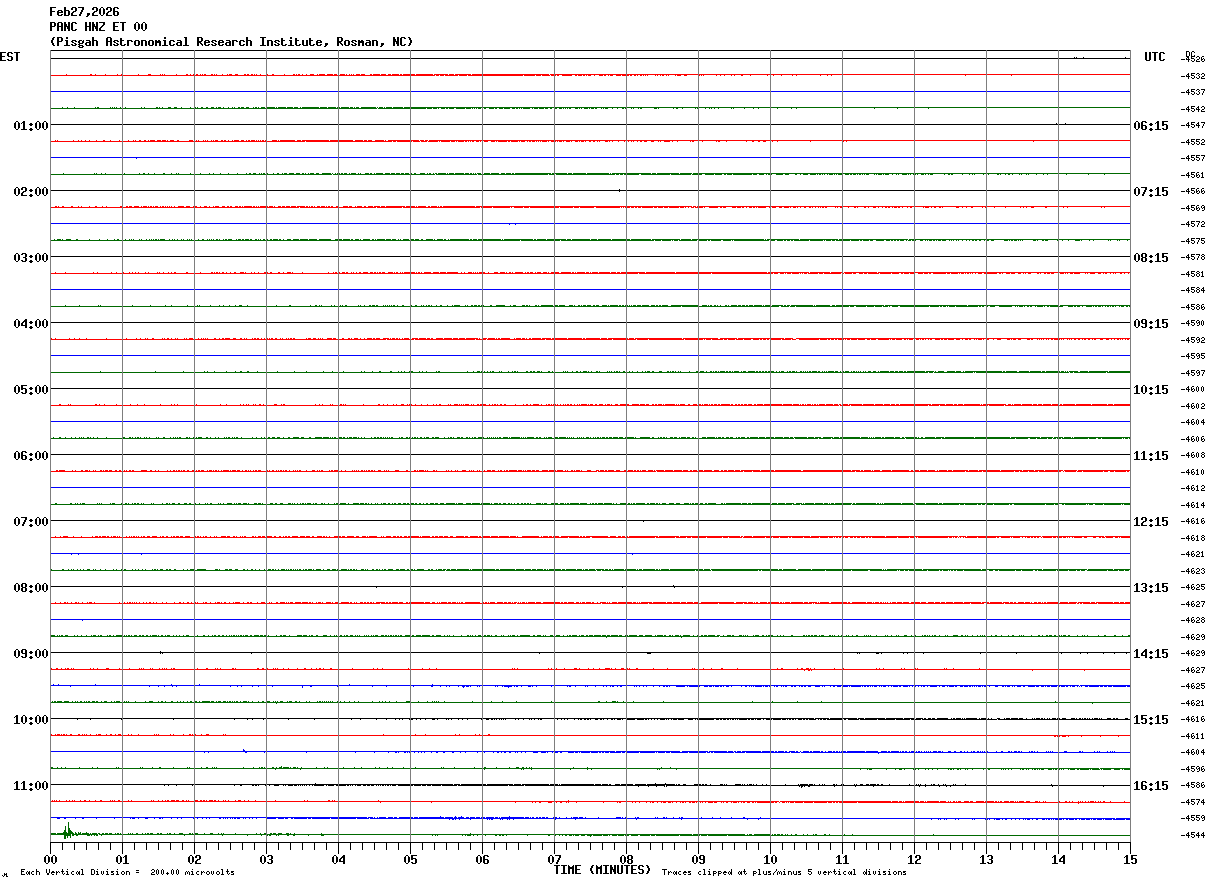Select the 01:00 EST time label
The height and width of the screenshot is (886, 1210).
31,126
